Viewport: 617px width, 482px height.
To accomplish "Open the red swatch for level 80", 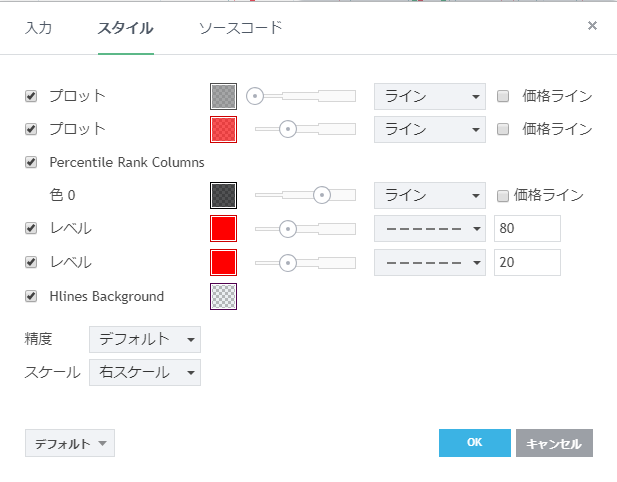I will pos(223,229).
